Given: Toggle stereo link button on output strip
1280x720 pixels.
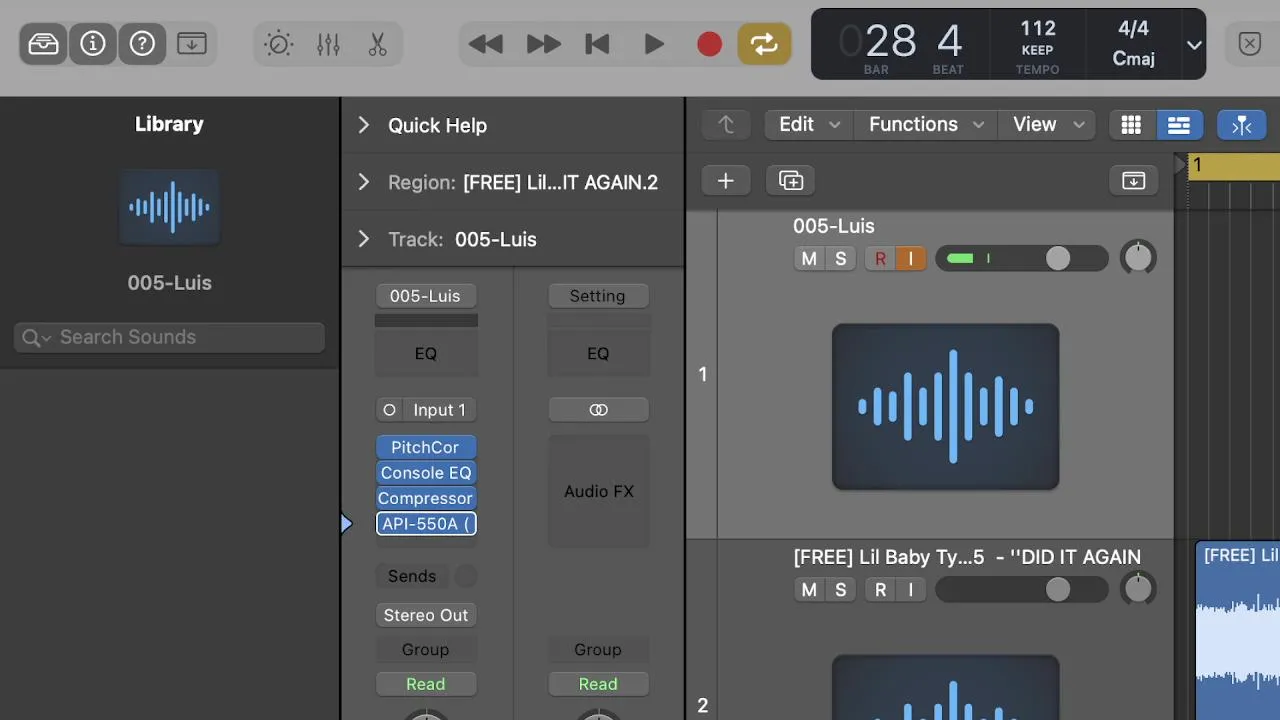Looking at the screenshot, I should coord(598,410).
